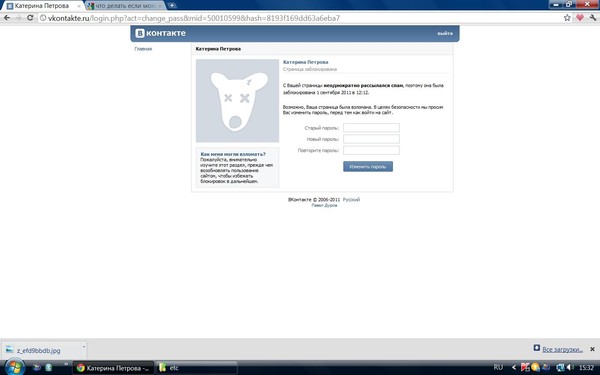Open the Главная link in sidebar
Viewport: 600px width, 375px height.
[143, 49]
